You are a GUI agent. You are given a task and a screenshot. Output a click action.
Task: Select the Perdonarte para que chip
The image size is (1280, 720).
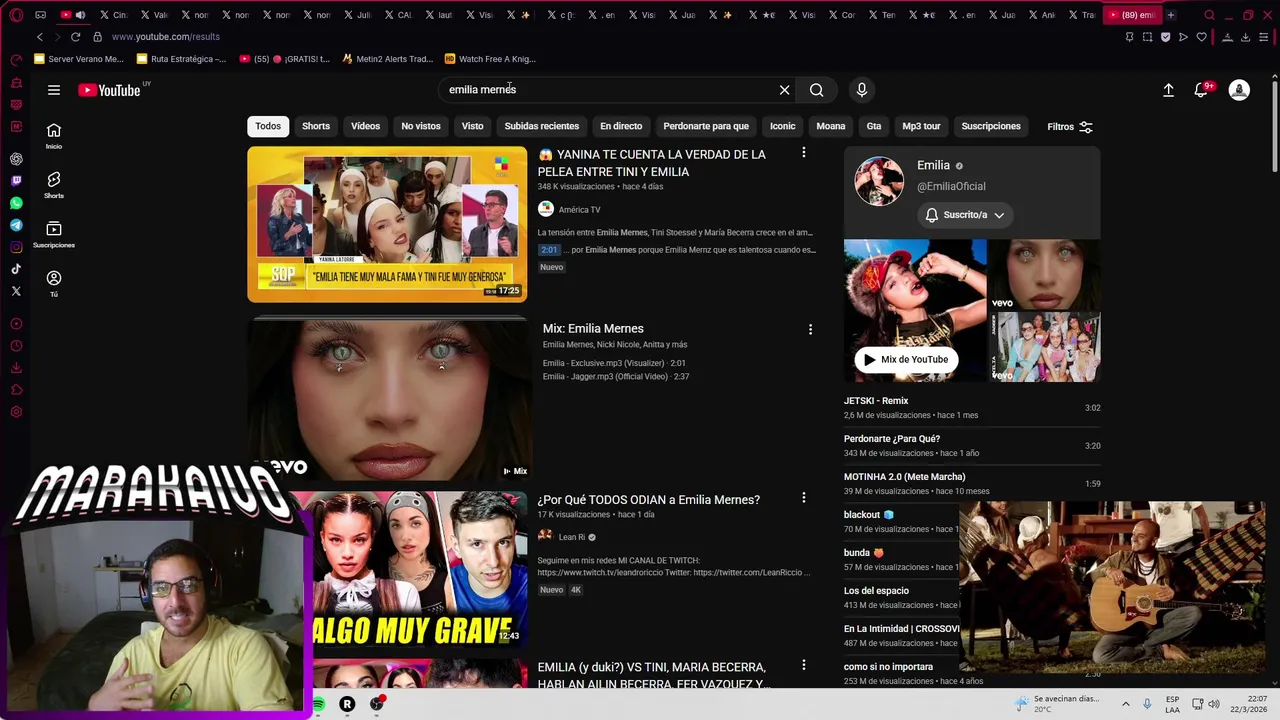[x=706, y=126]
